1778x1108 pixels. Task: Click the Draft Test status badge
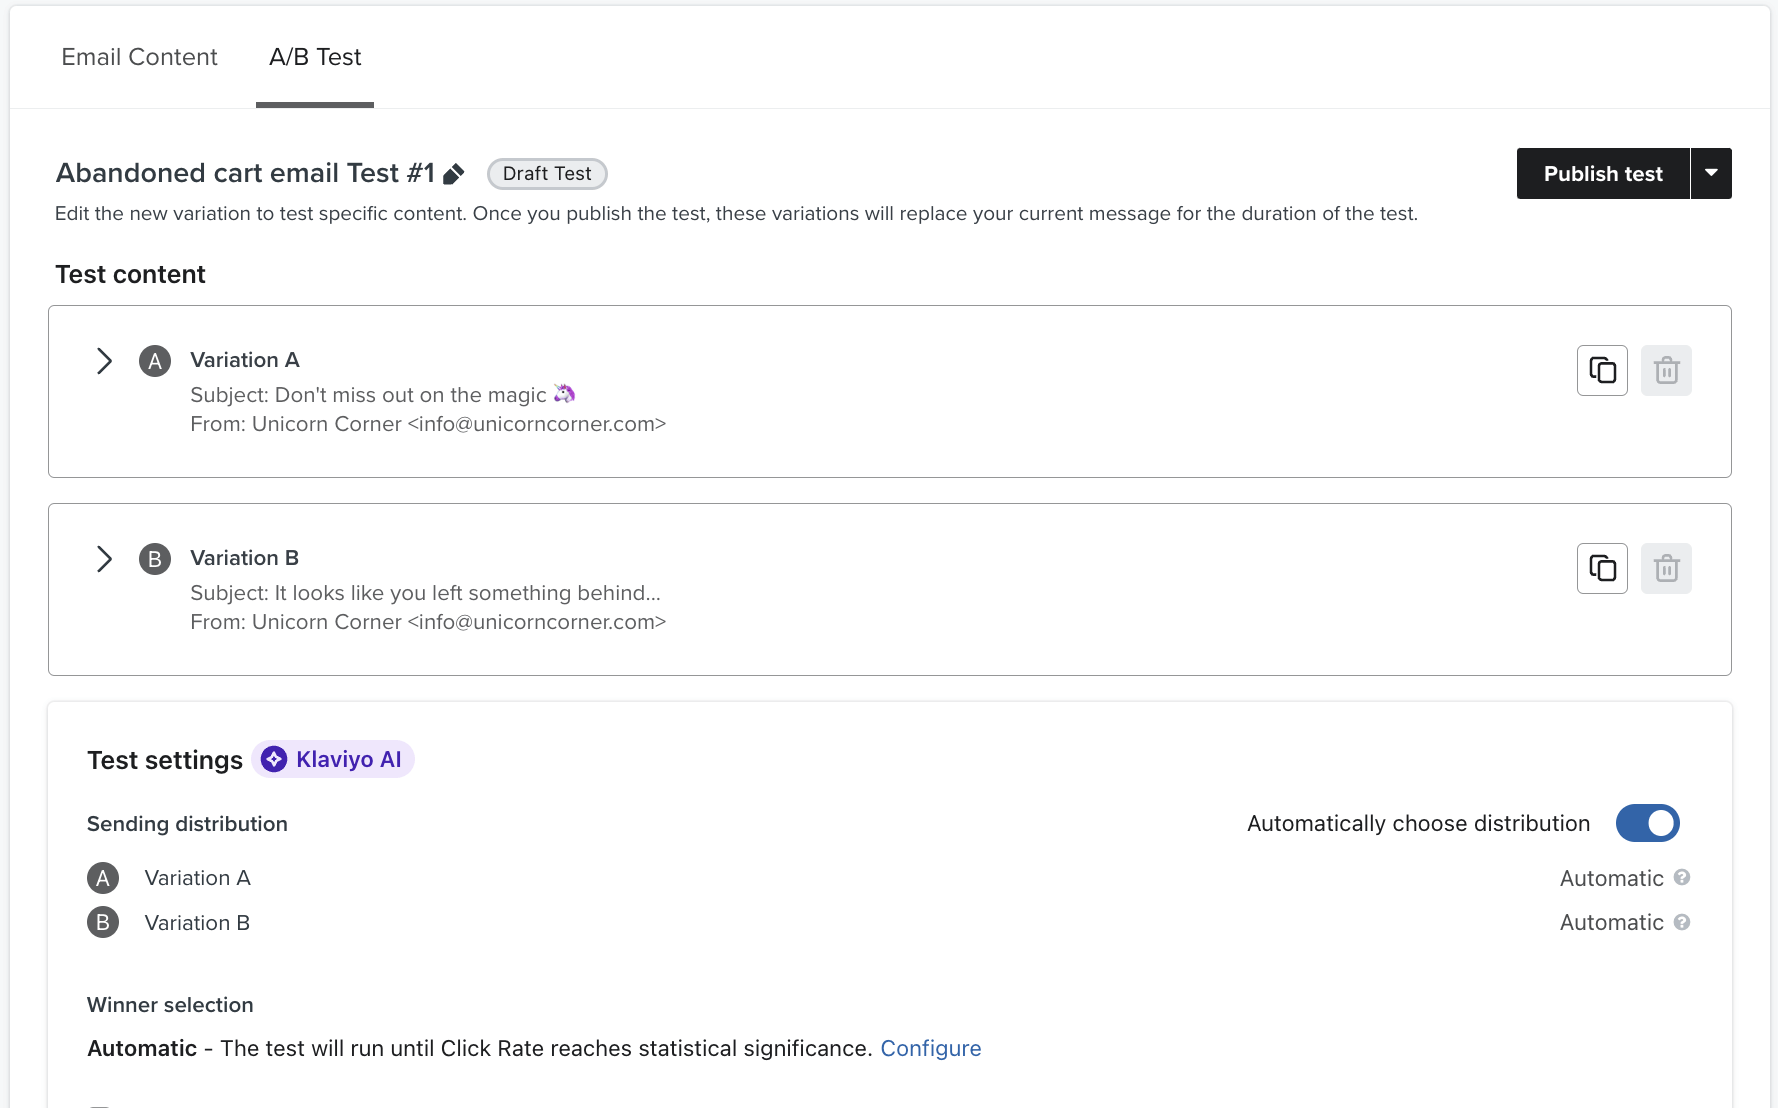click(x=547, y=174)
